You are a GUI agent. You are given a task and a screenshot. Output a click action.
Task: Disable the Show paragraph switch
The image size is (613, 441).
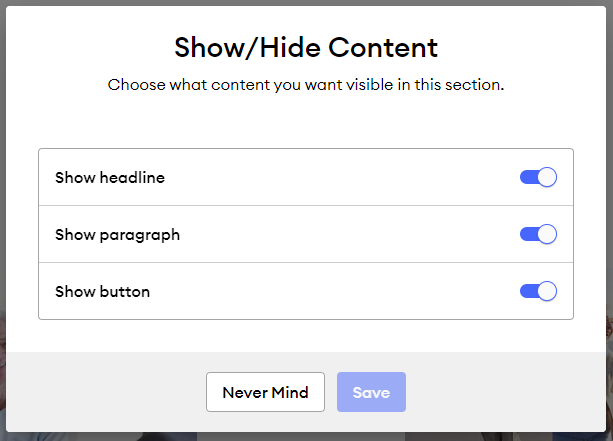(538, 235)
